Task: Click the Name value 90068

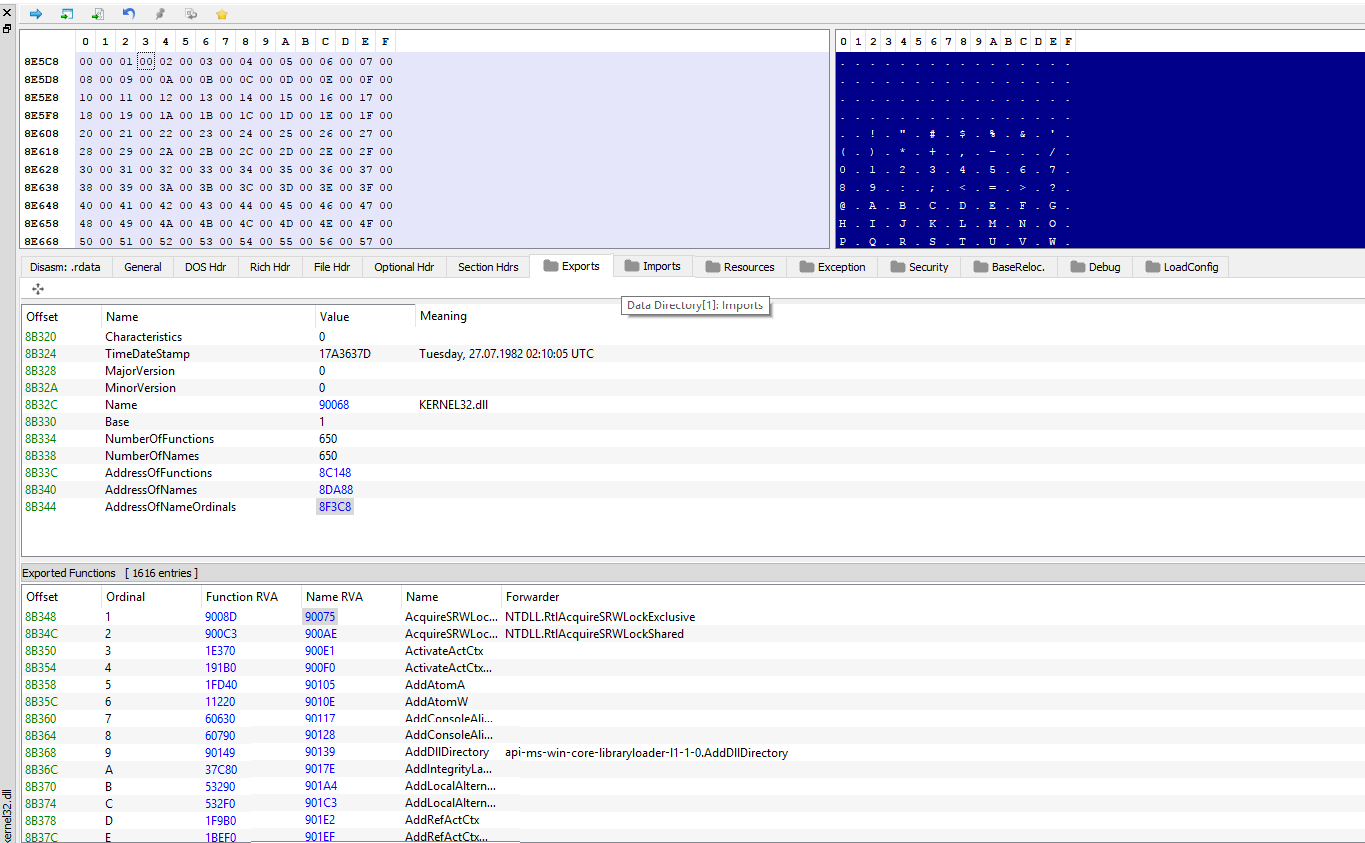Action: 334,405
